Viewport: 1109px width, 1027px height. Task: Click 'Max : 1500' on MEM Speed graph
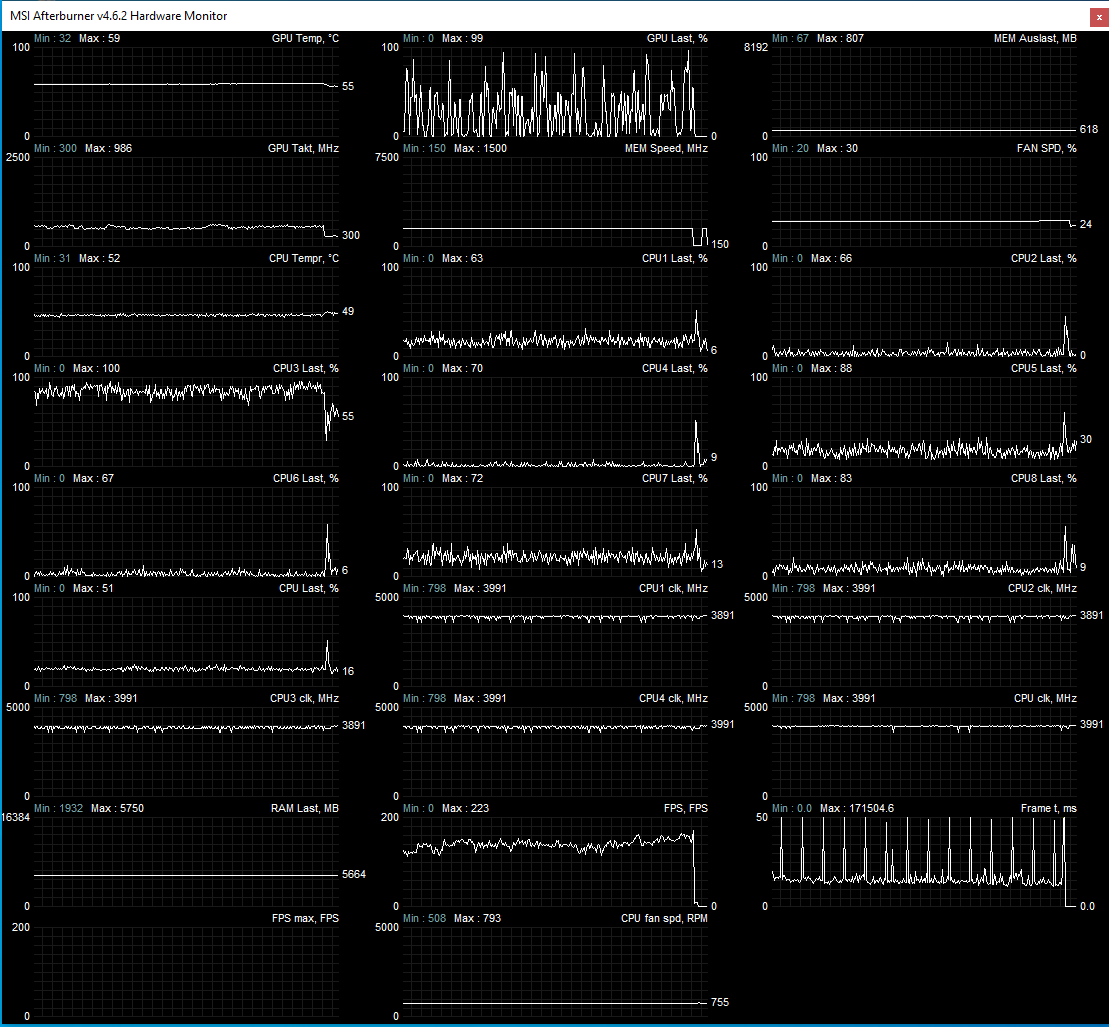(480, 148)
